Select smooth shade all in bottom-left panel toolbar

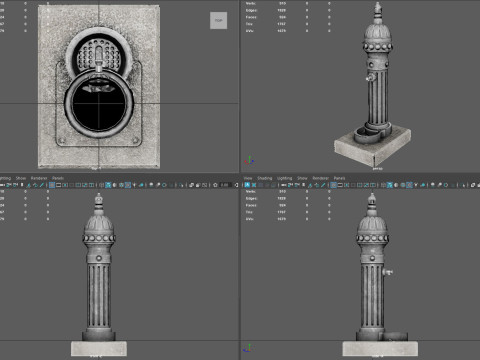pos(108,185)
